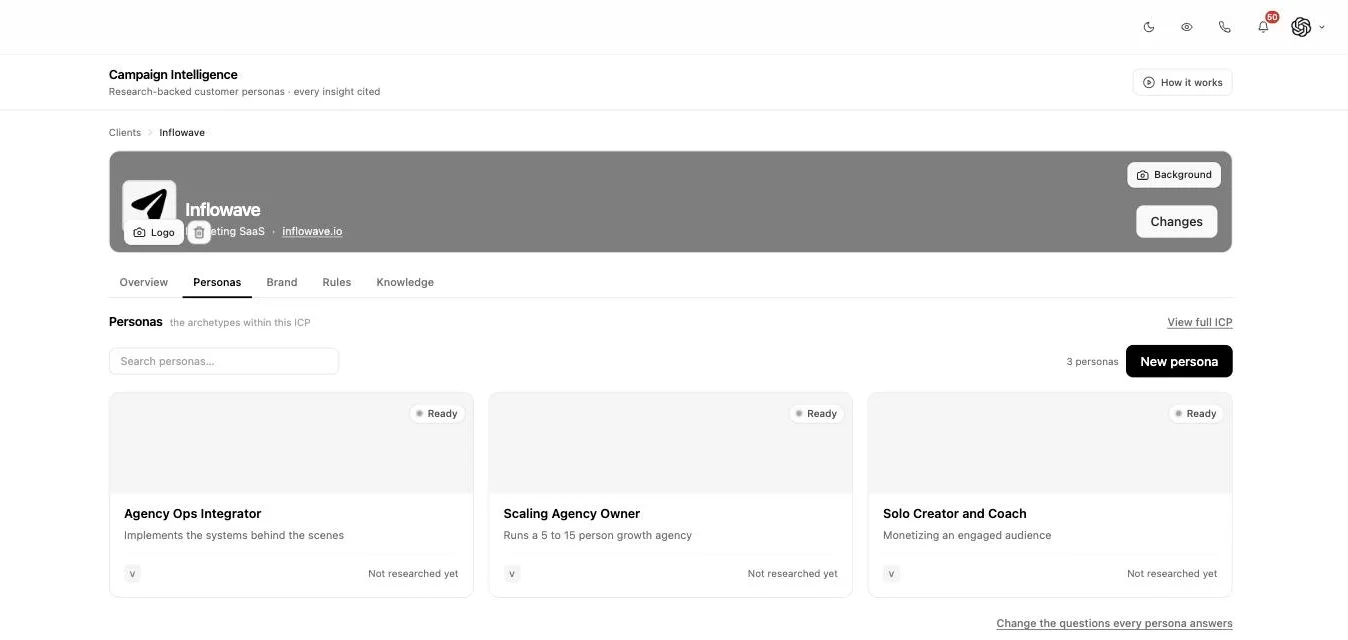The height and width of the screenshot is (640, 1348).
Task: Click Not researched yet on Scaling Agency card
Action: click(x=793, y=574)
